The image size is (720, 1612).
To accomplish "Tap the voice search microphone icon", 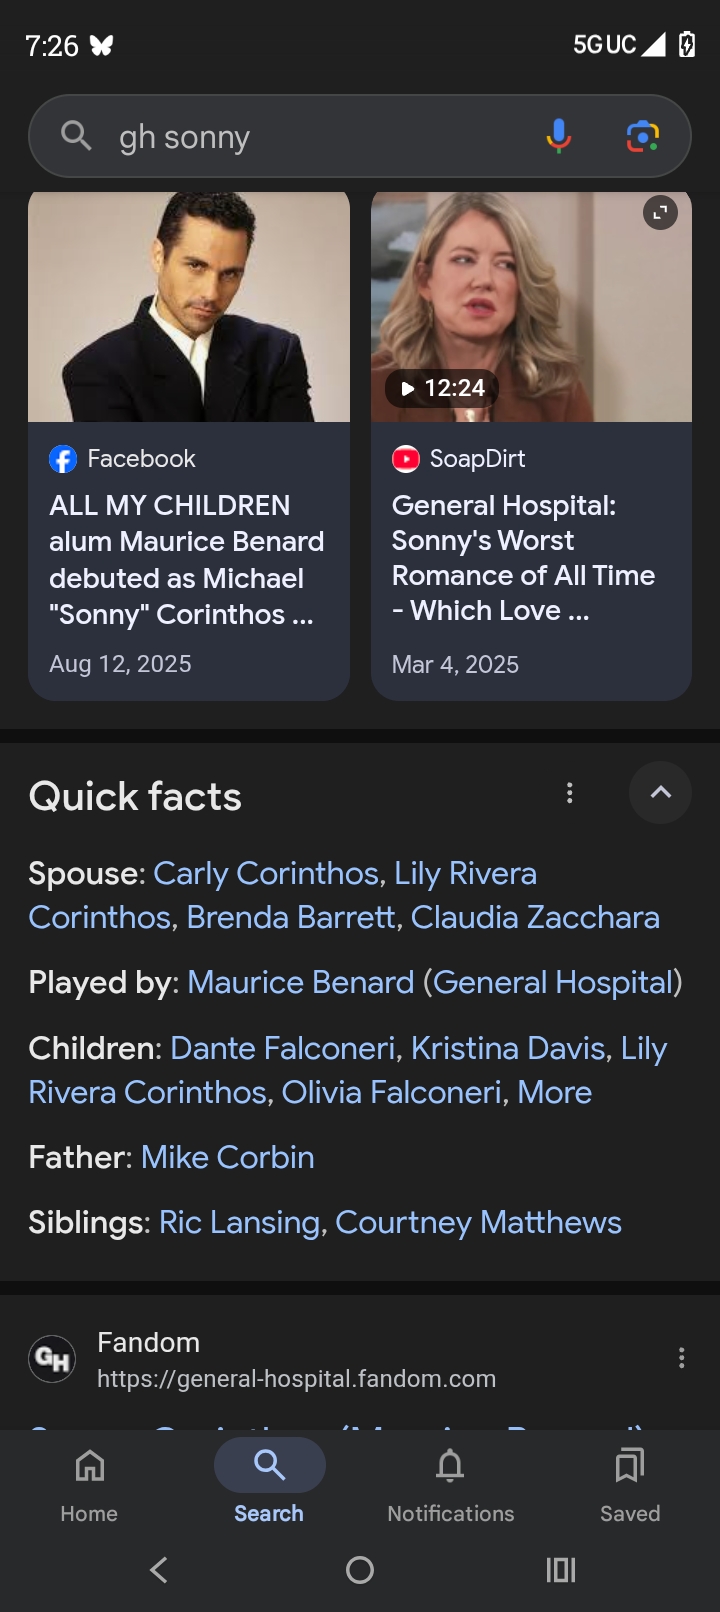I will [558, 136].
